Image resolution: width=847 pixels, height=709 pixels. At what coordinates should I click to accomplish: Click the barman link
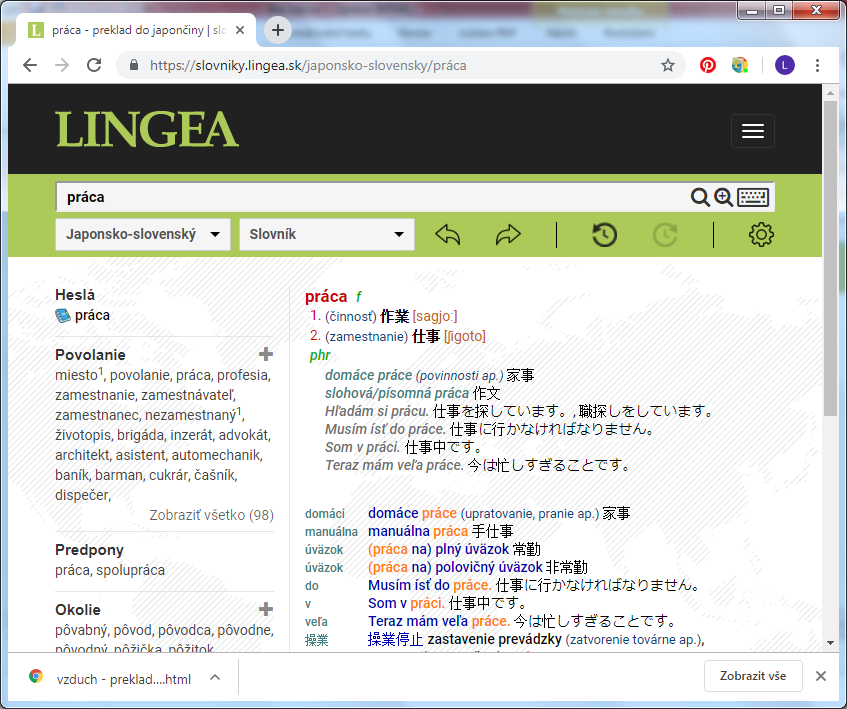118,475
